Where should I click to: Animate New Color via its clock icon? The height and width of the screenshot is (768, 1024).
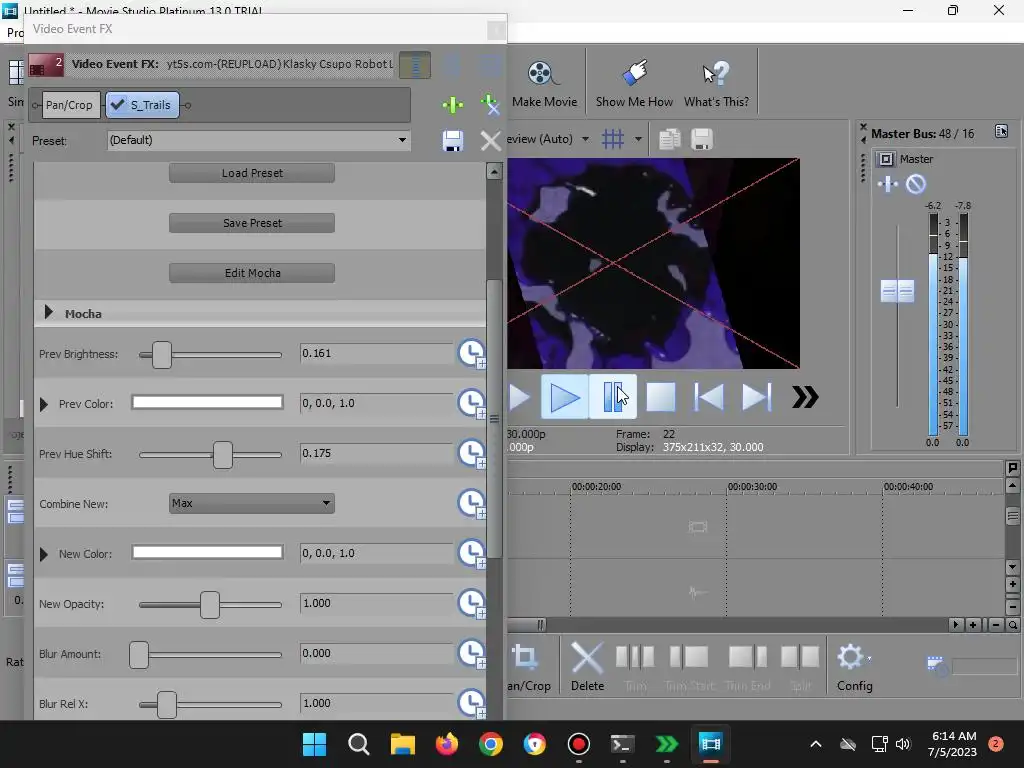click(x=471, y=553)
